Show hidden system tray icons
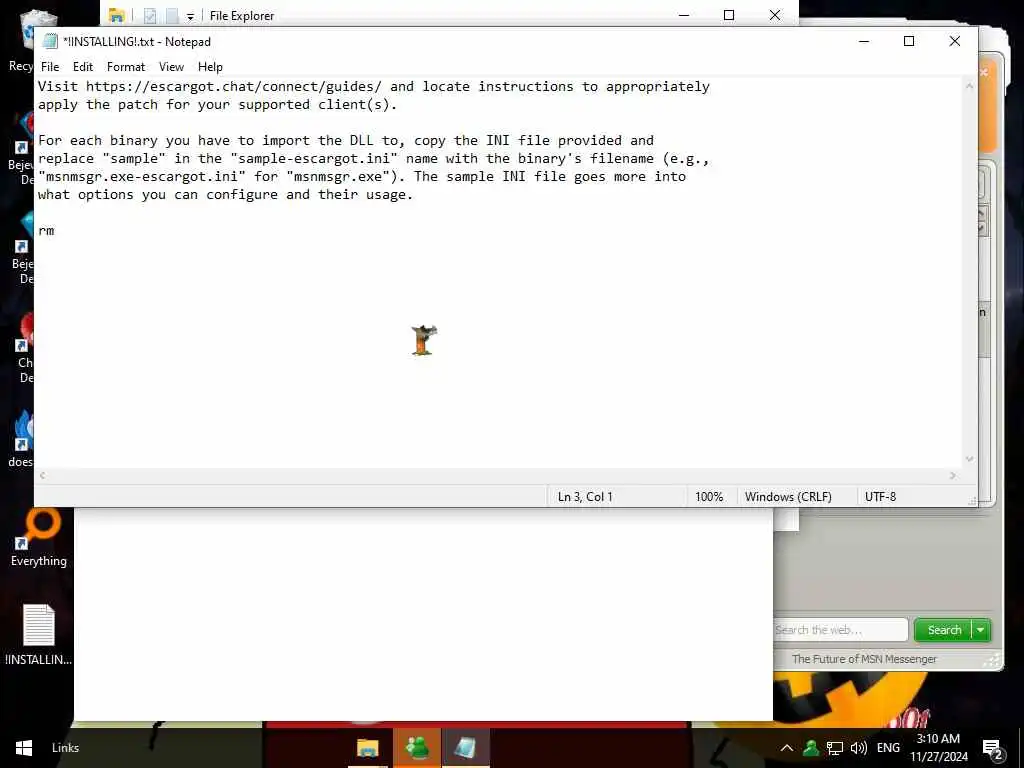This screenshot has height=768, width=1024. coord(787,748)
